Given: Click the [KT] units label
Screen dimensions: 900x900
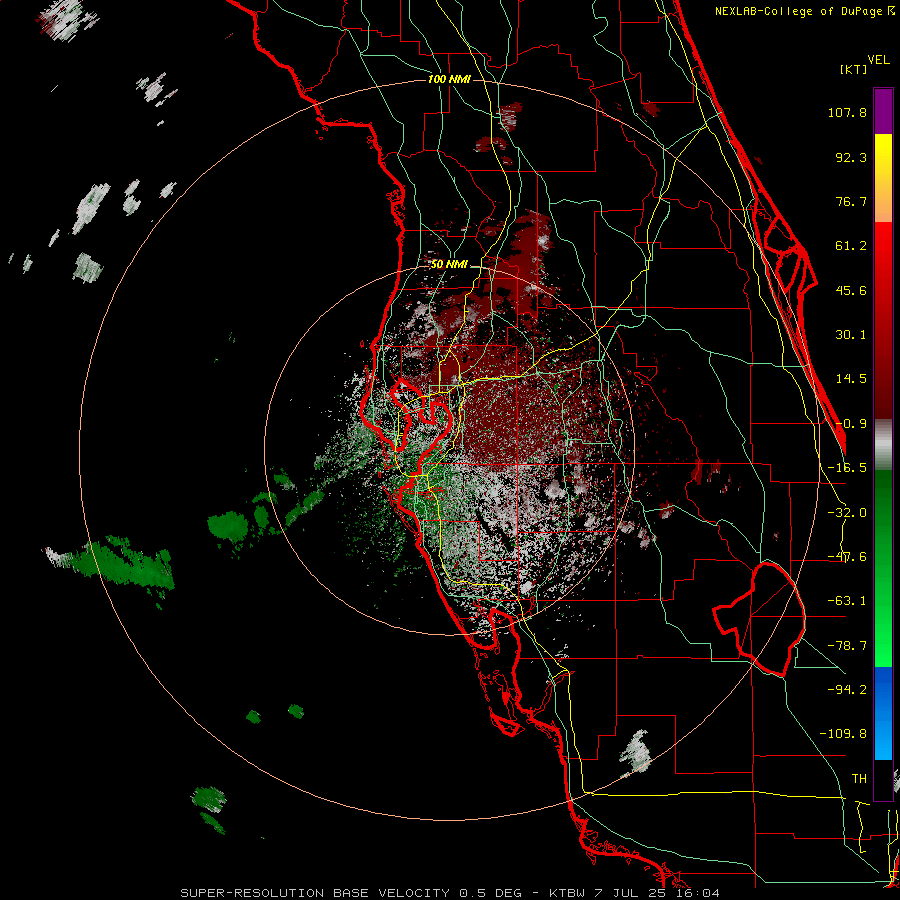Looking at the screenshot, I should pyautogui.click(x=853, y=69).
